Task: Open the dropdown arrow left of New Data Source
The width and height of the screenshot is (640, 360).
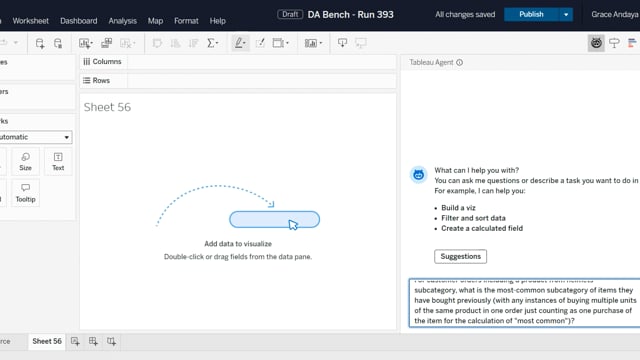Action: [x=16, y=43]
